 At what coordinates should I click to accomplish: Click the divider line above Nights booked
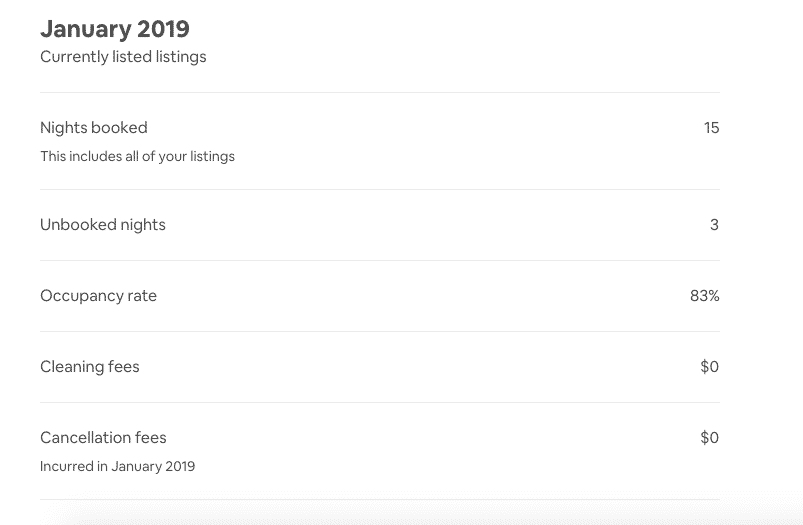pos(380,93)
